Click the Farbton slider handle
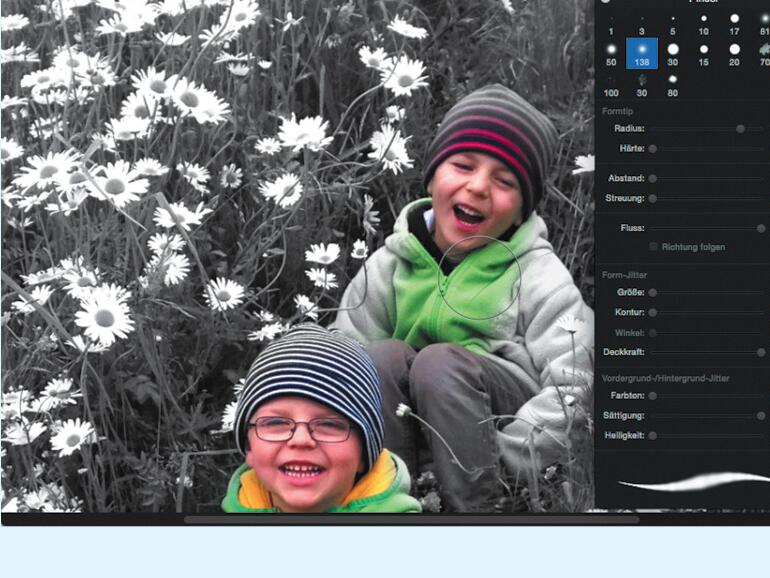The height and width of the screenshot is (578, 770). click(x=652, y=396)
